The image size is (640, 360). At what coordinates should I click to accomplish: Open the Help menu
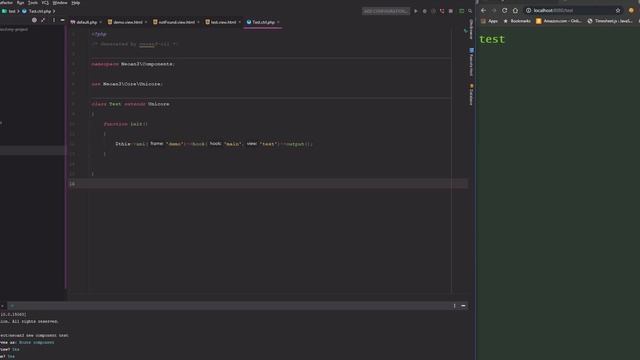click(76, 3)
